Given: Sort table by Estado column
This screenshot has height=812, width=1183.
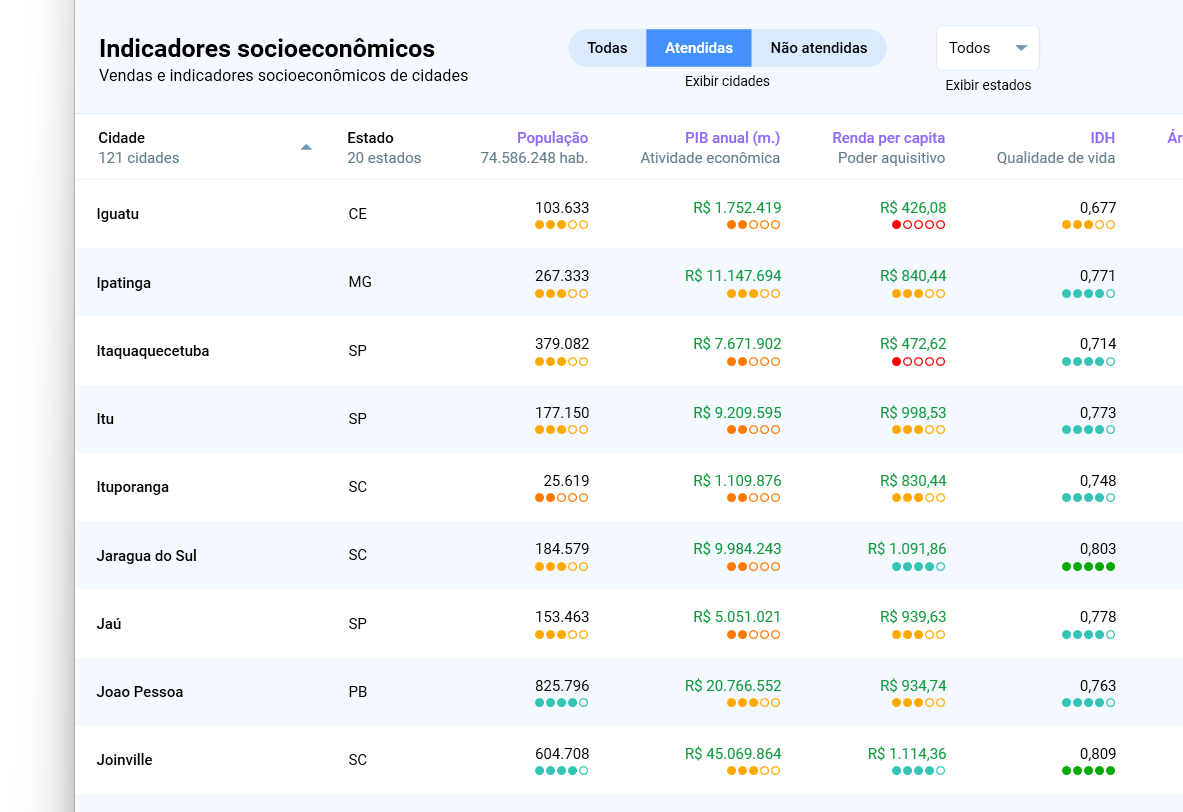Looking at the screenshot, I should click(370, 138).
